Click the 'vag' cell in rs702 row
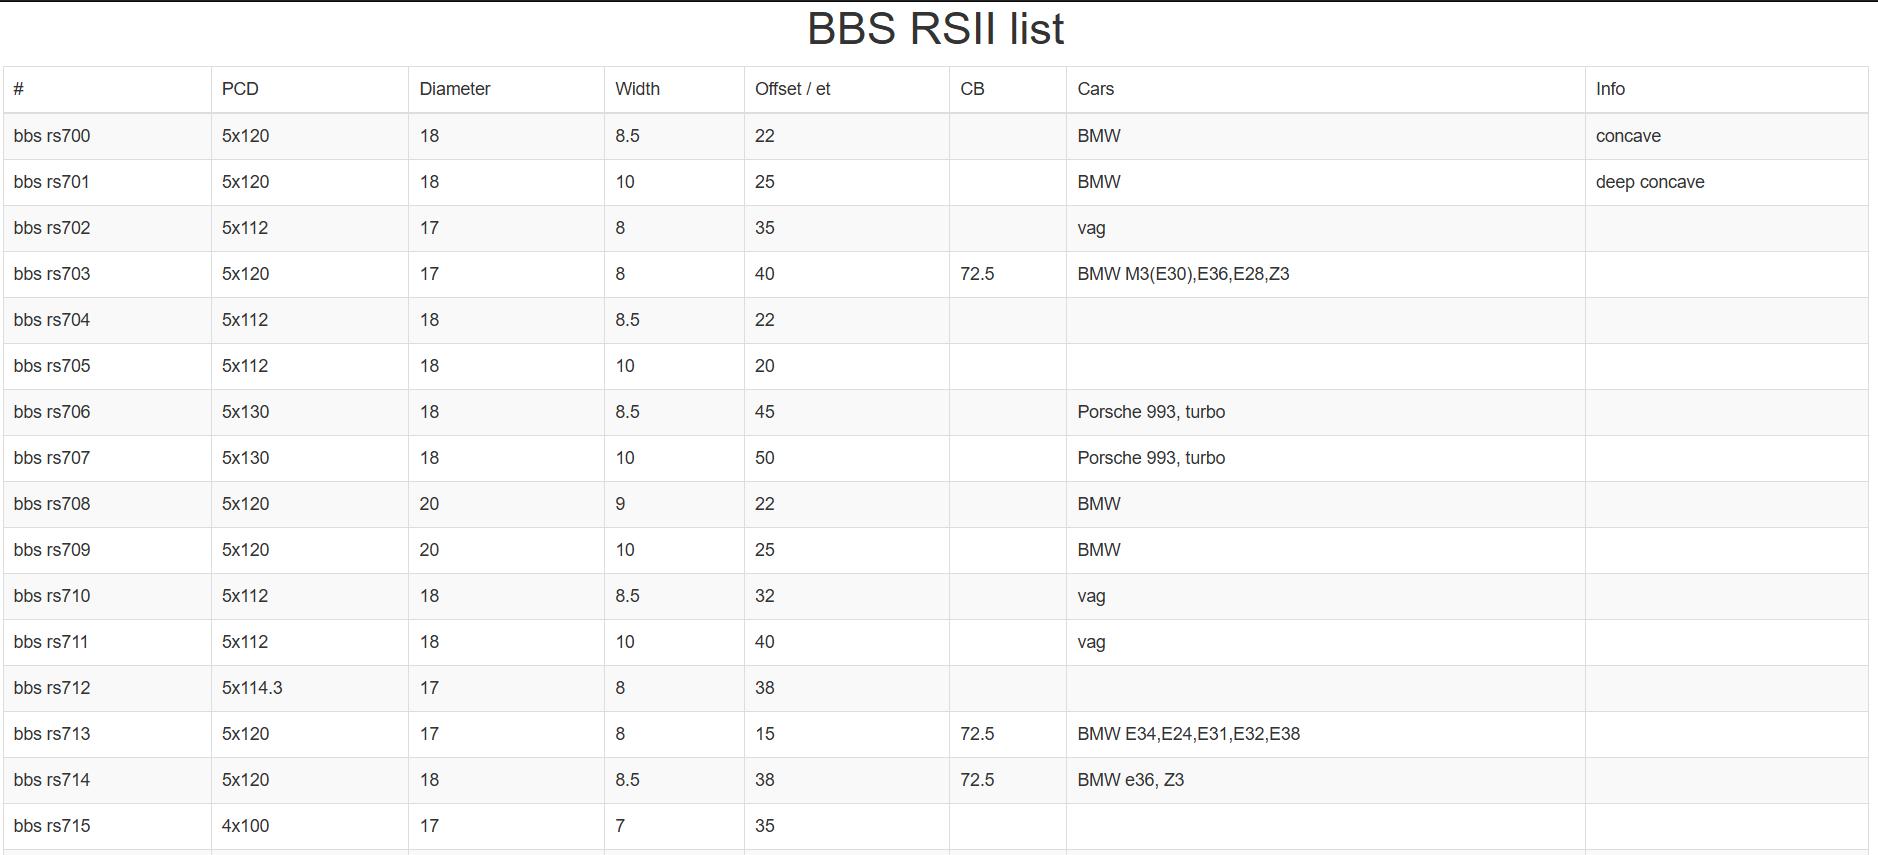1878x855 pixels. pos(1325,228)
